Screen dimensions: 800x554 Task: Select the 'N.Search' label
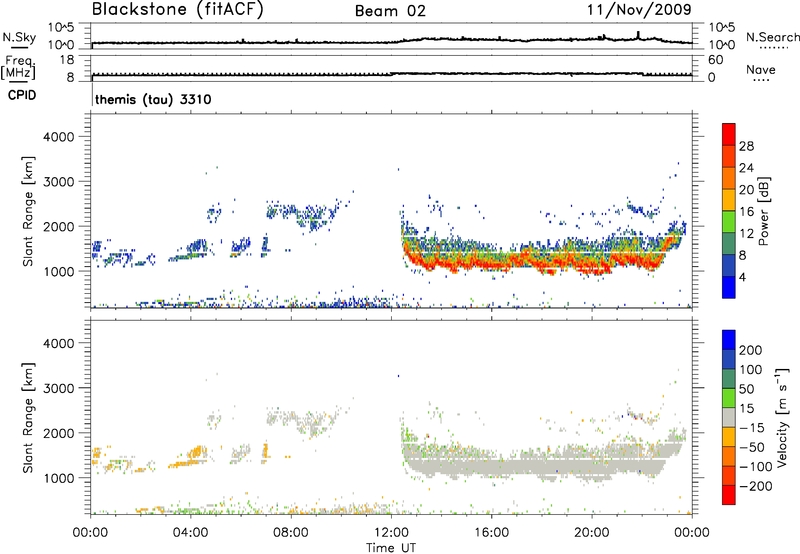coord(773,37)
